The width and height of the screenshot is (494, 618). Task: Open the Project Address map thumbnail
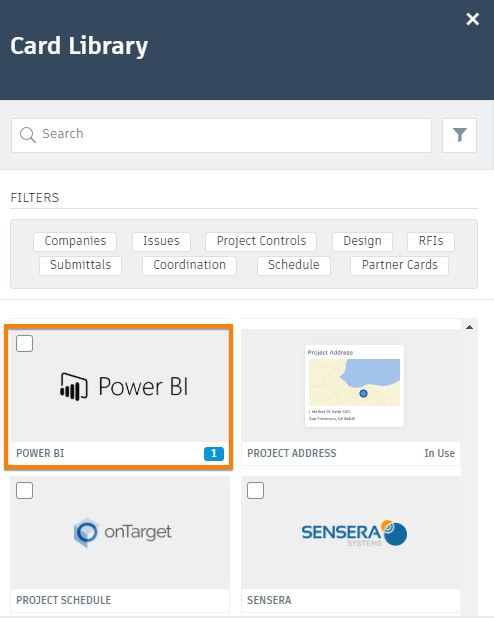coord(354,385)
